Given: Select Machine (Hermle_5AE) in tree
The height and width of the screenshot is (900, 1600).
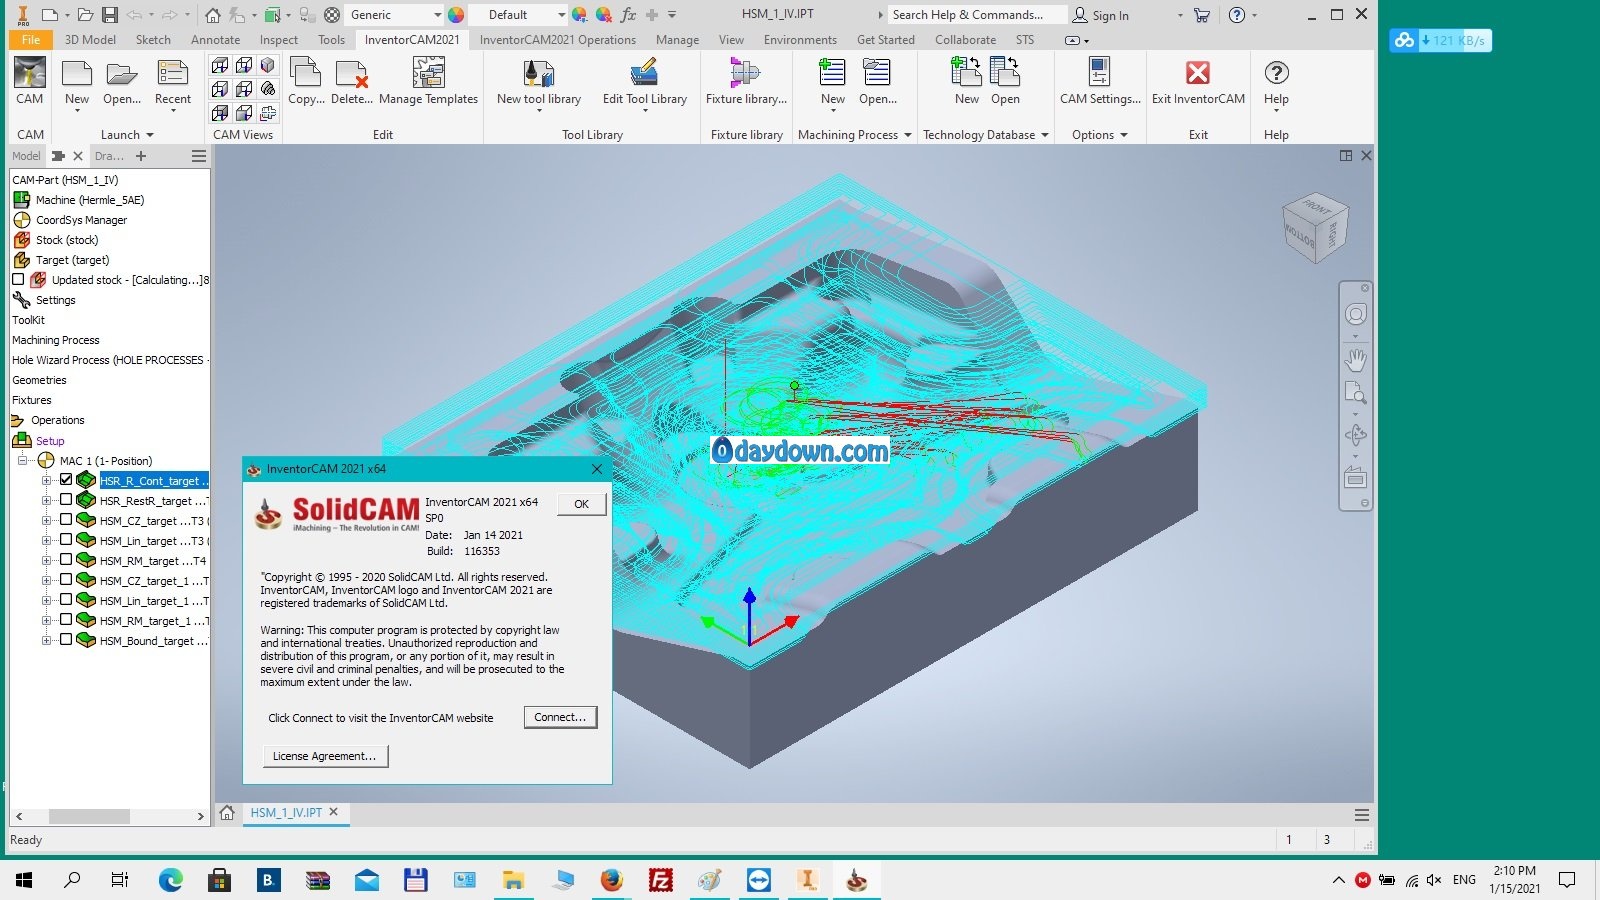Looking at the screenshot, I should tap(90, 200).
